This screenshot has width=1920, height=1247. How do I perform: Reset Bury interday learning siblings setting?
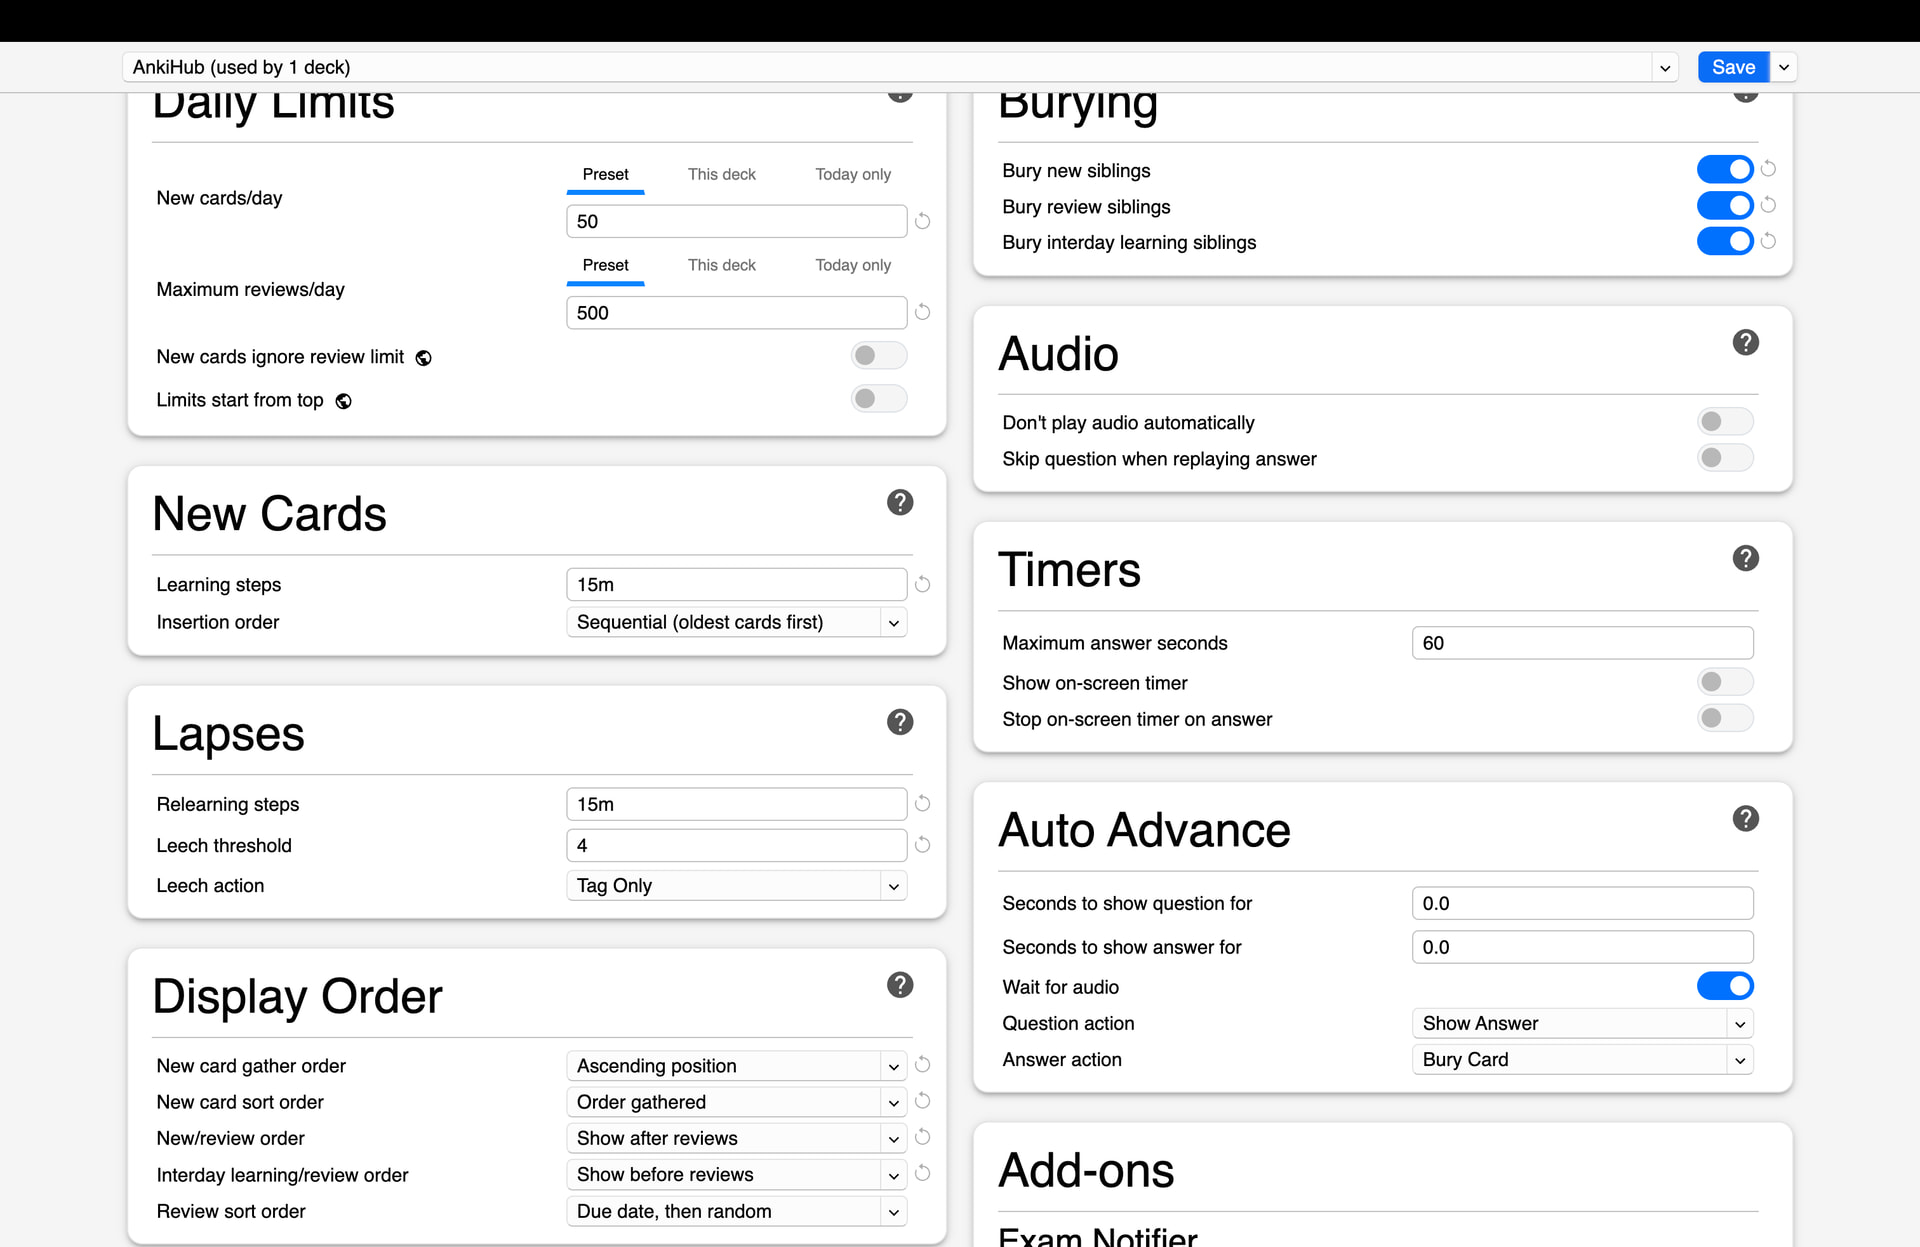[x=1768, y=241]
